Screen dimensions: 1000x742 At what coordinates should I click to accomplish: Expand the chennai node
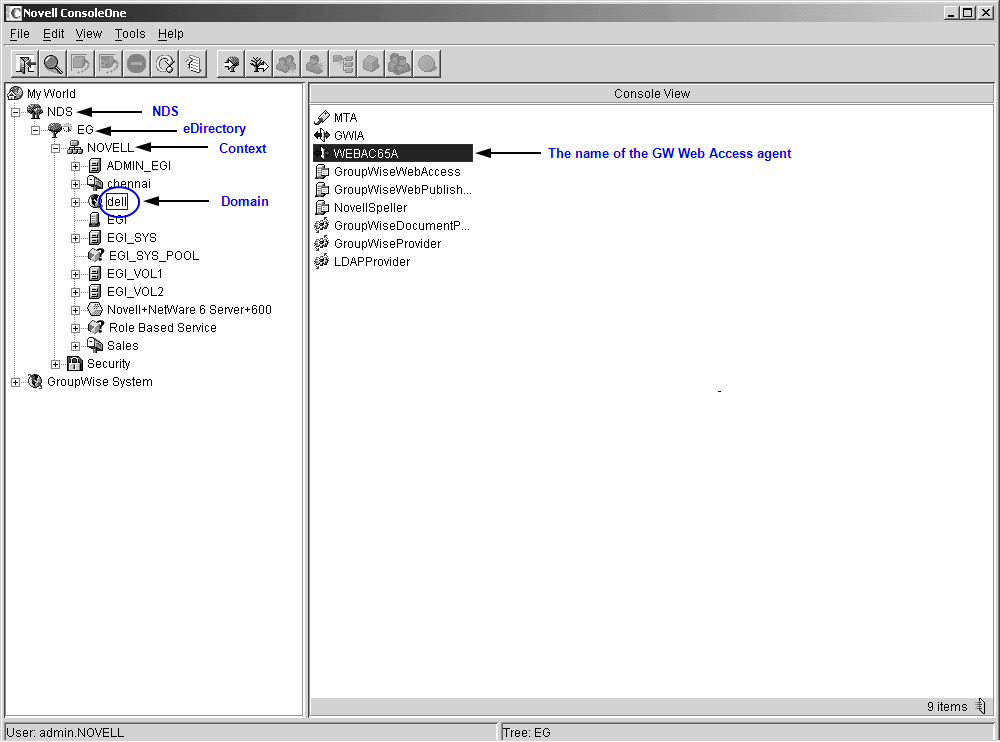click(x=75, y=184)
